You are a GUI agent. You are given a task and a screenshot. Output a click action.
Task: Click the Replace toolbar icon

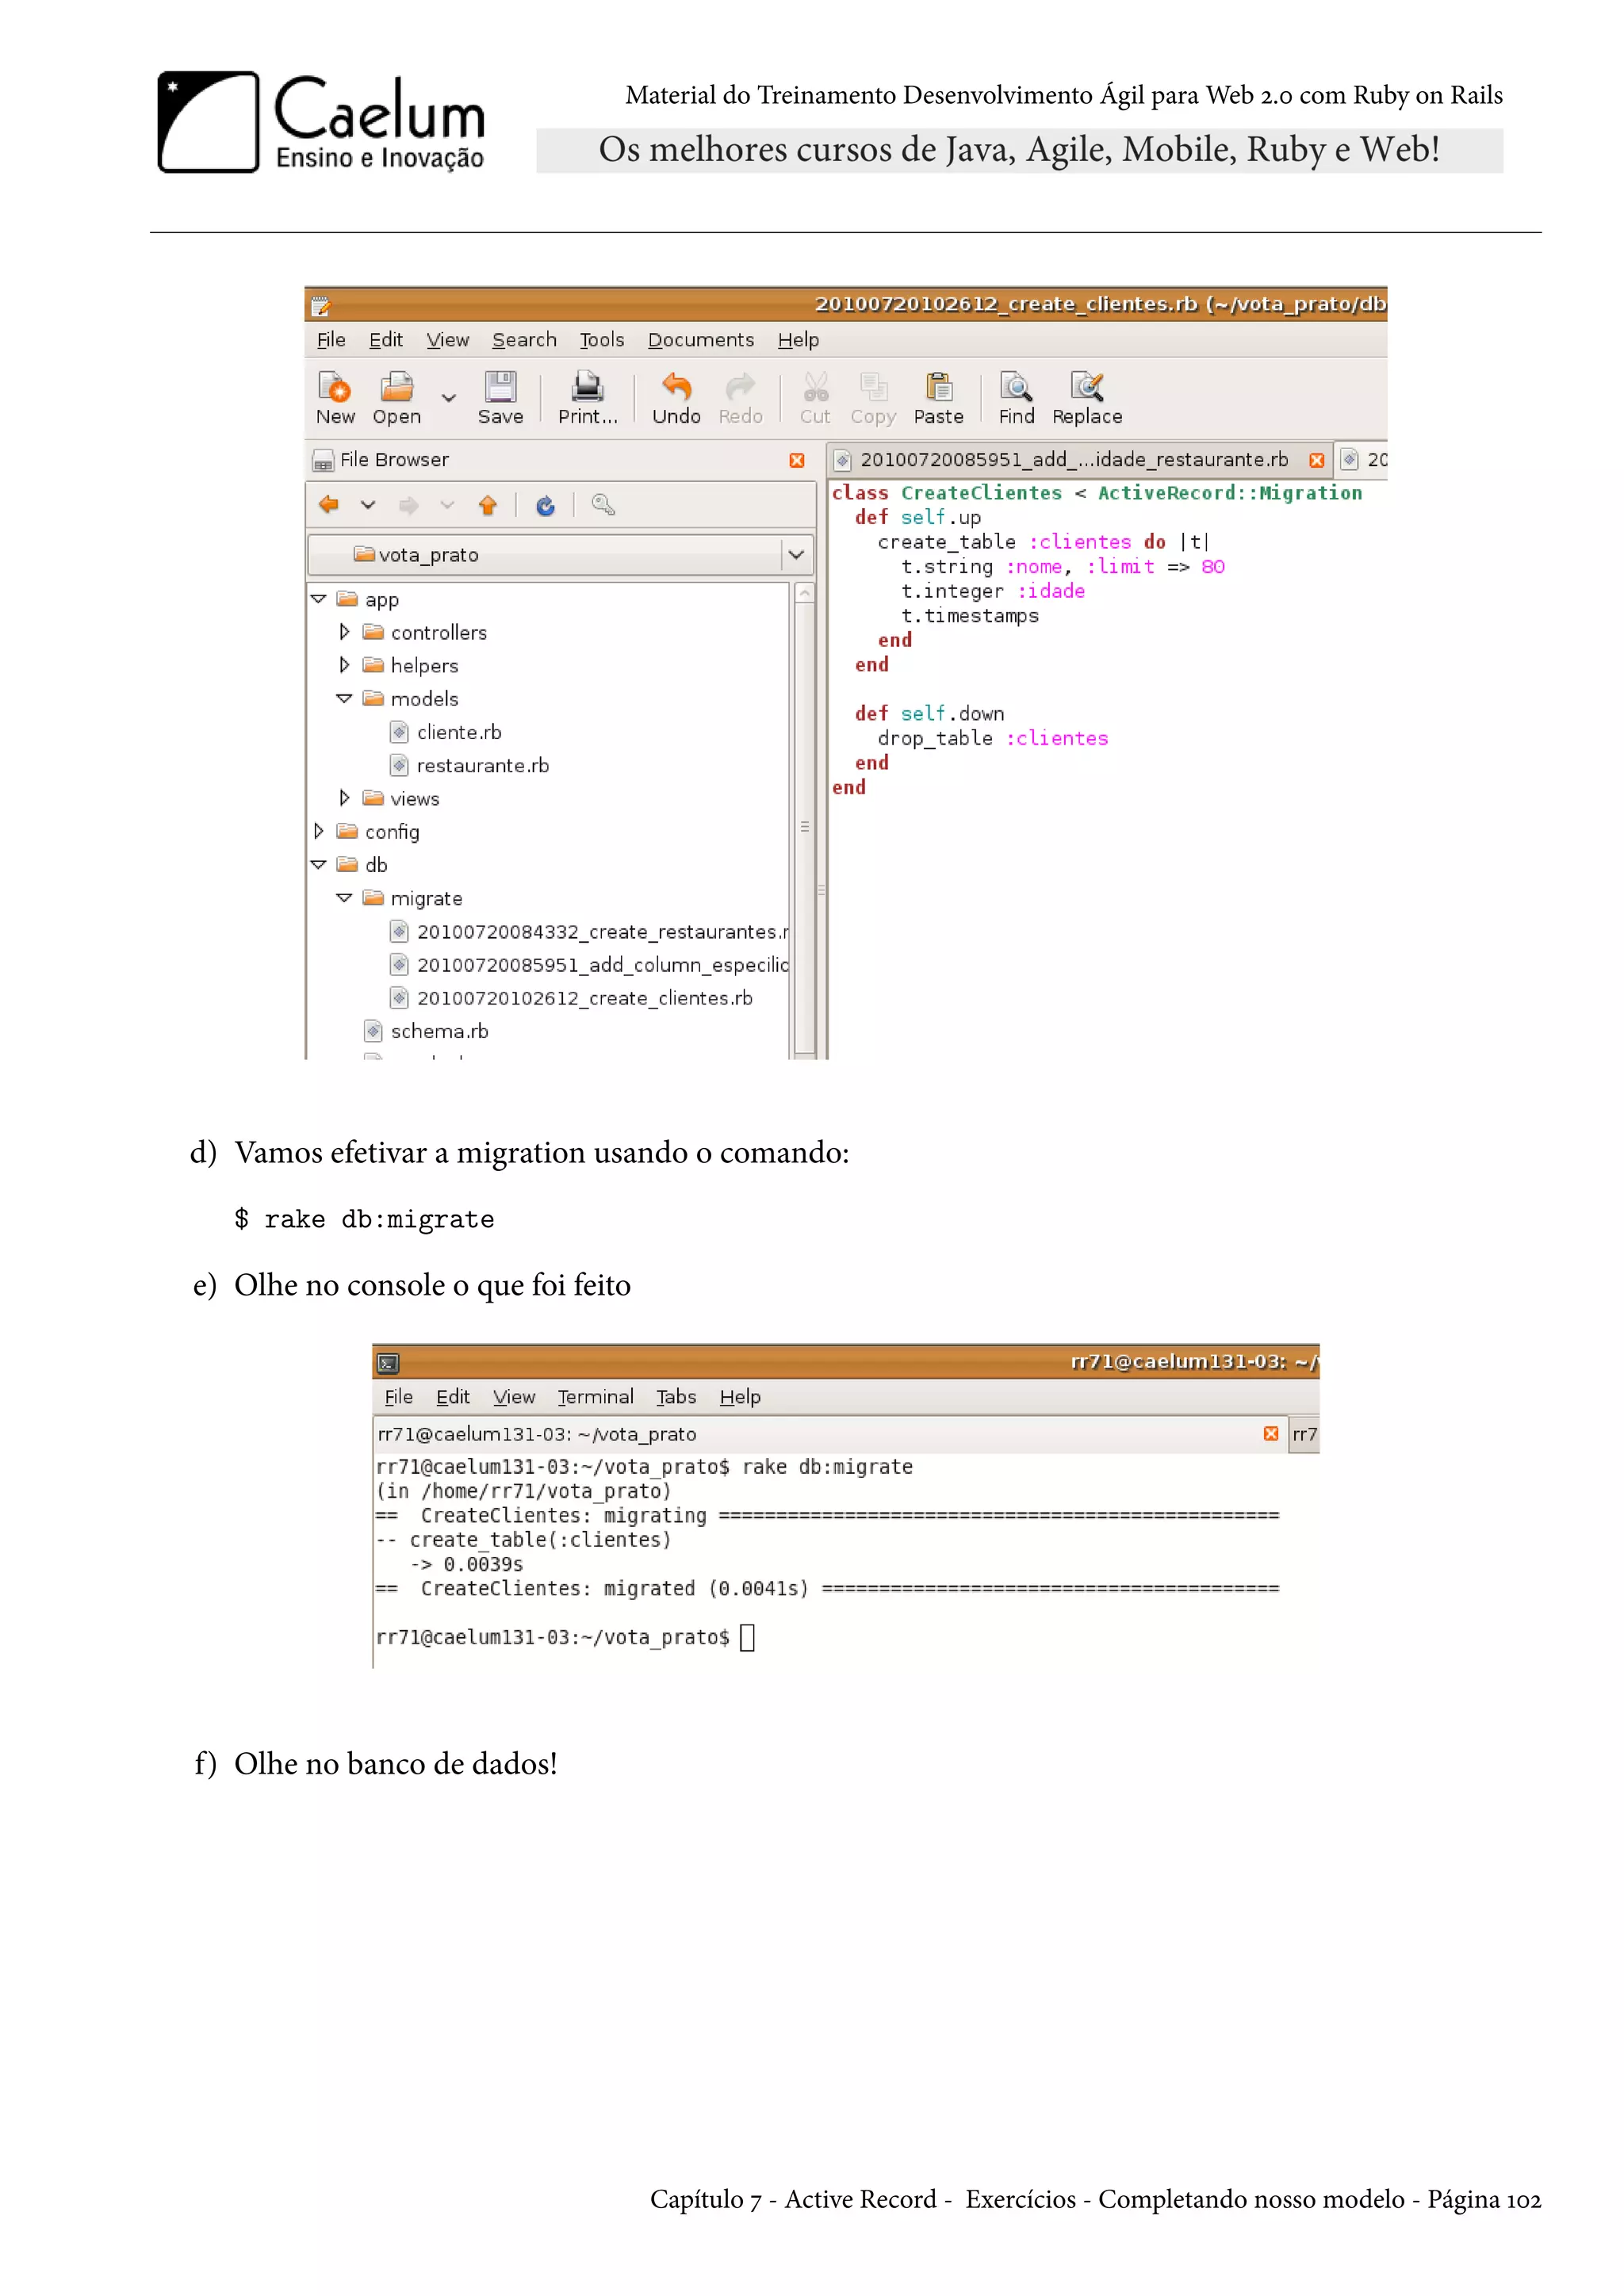1087,387
